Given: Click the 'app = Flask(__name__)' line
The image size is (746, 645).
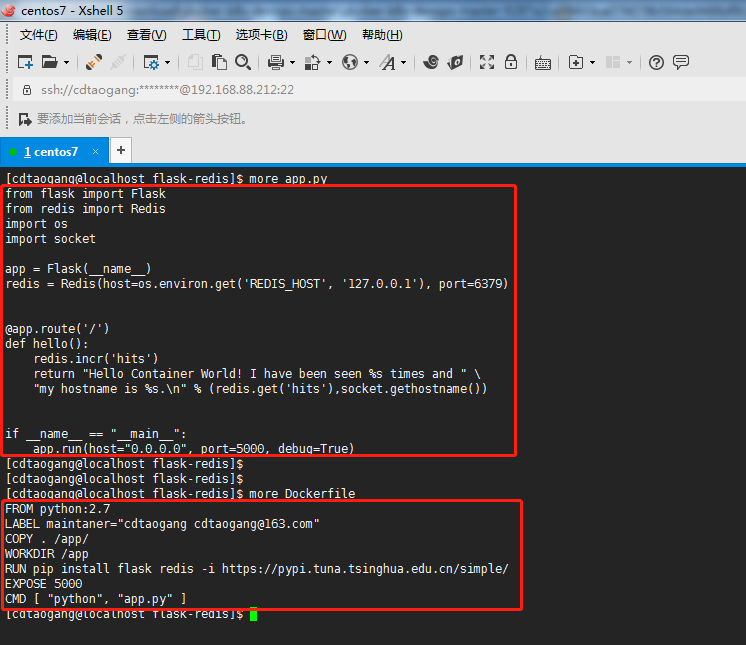Looking at the screenshot, I should pos(78,269).
